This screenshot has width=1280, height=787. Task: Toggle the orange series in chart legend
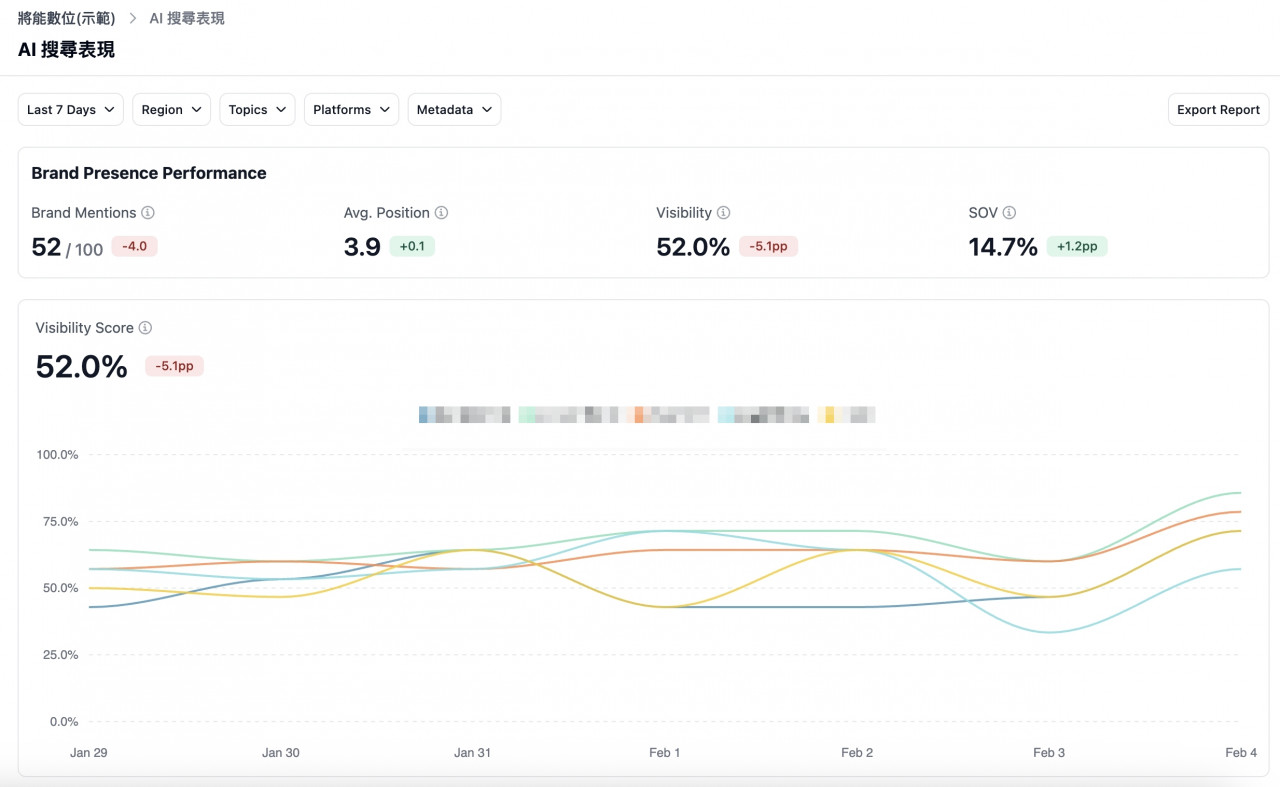point(670,415)
